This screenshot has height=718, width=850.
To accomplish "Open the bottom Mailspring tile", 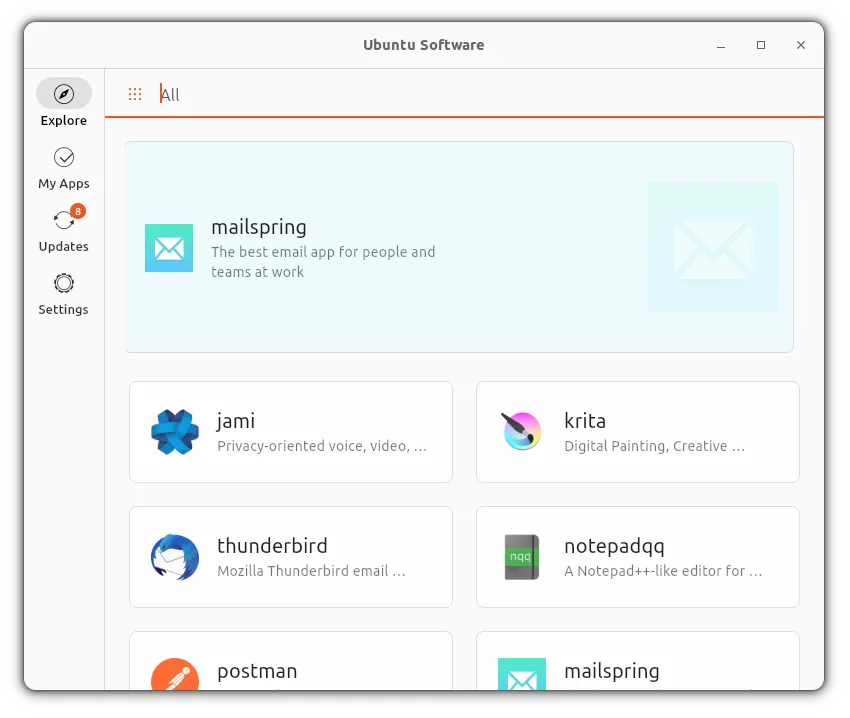I will (637, 670).
